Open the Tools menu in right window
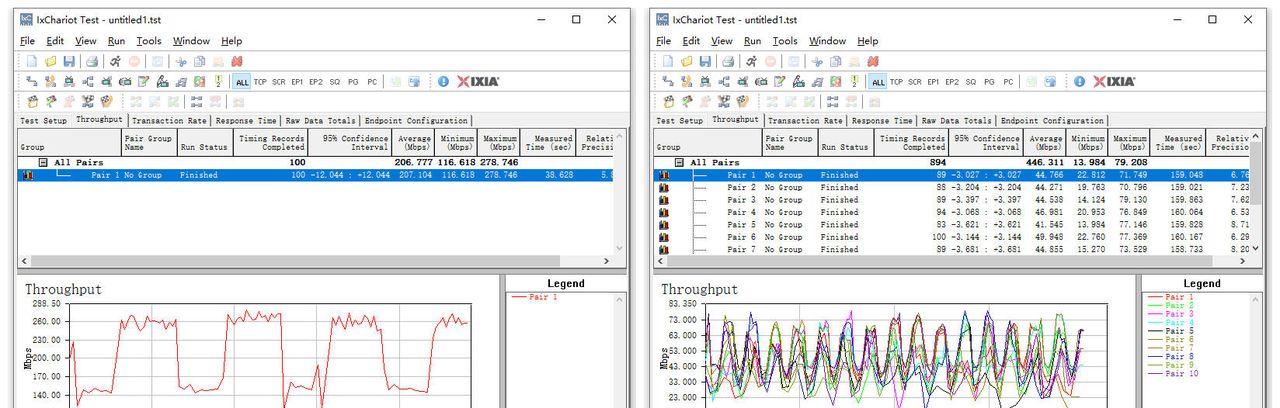 784,41
